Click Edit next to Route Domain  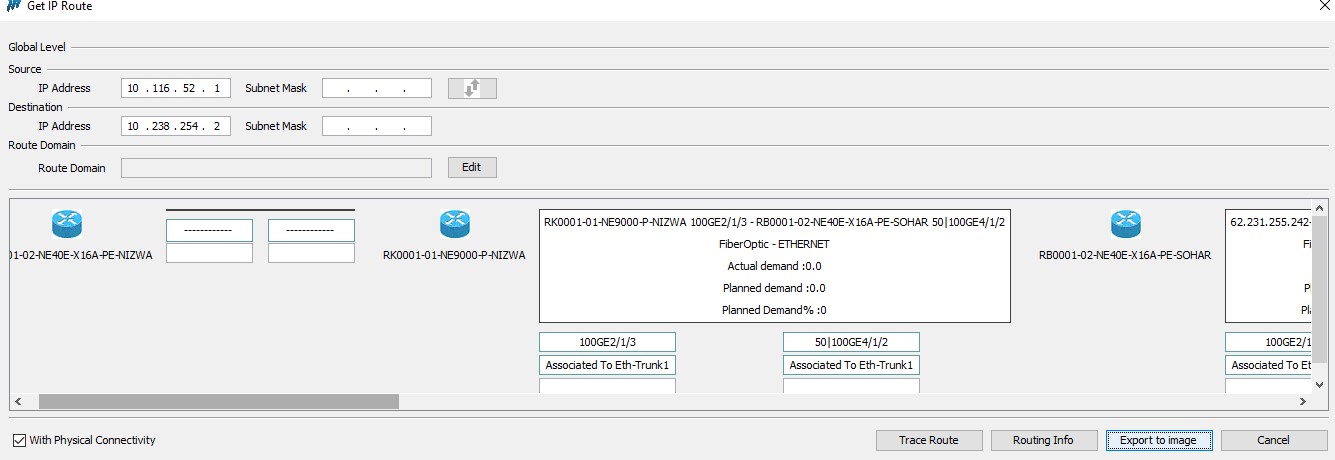[472, 167]
